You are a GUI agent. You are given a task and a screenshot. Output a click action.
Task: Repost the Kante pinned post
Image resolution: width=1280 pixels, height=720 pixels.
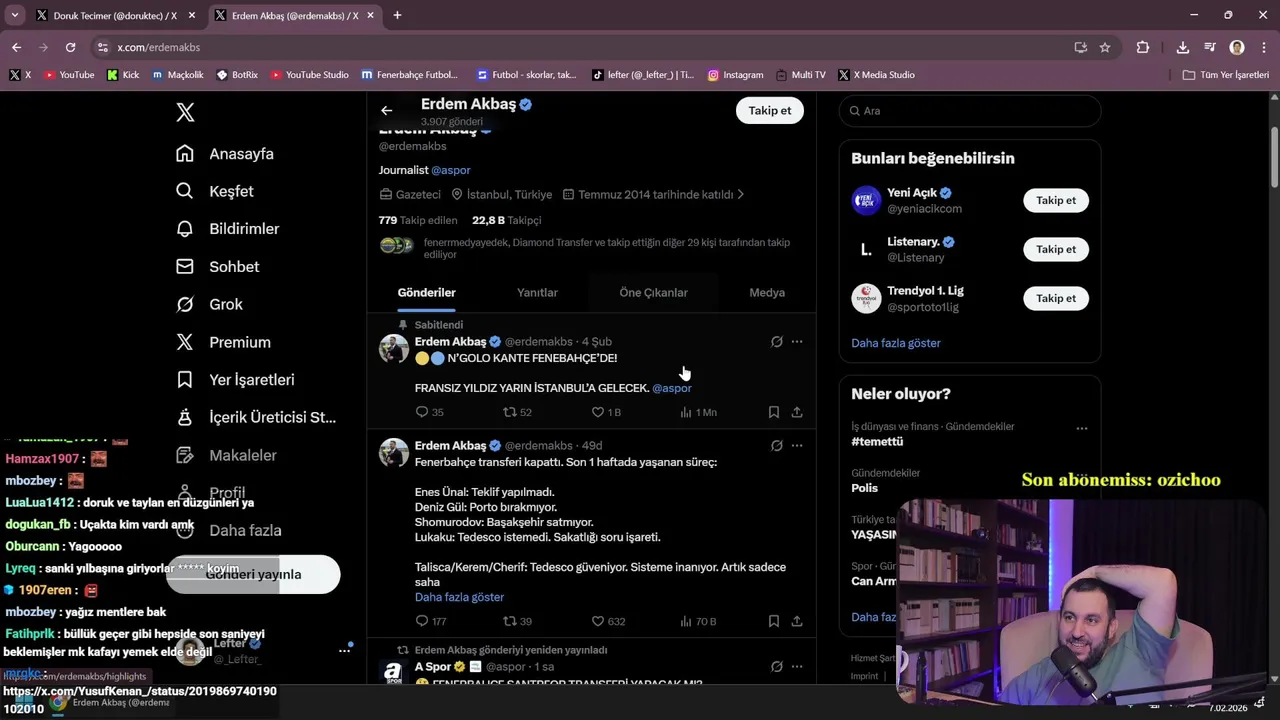(517, 412)
